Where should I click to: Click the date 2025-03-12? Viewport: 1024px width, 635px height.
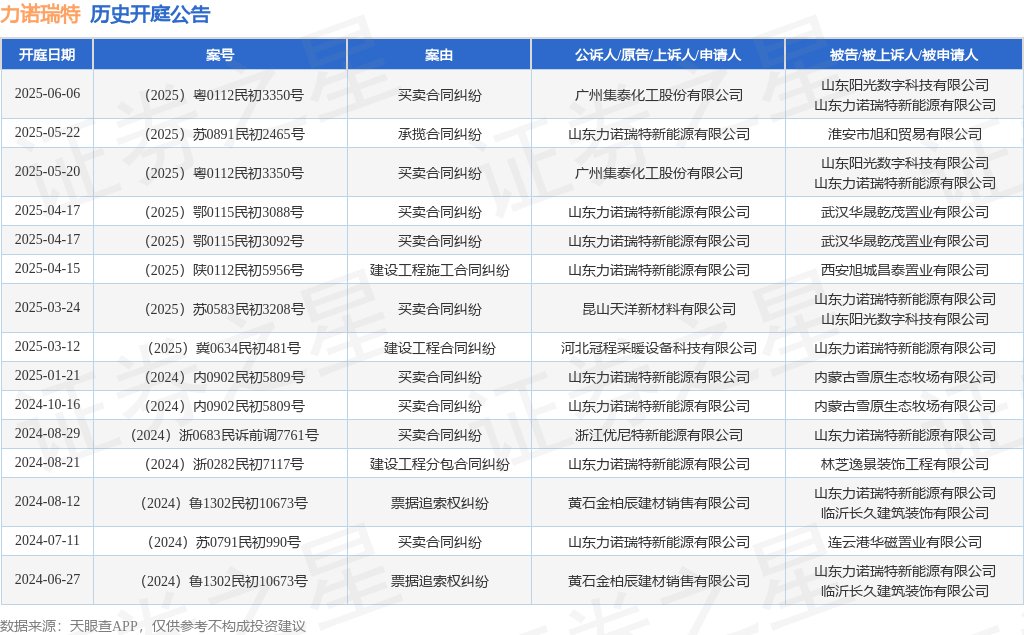pyautogui.click(x=47, y=346)
